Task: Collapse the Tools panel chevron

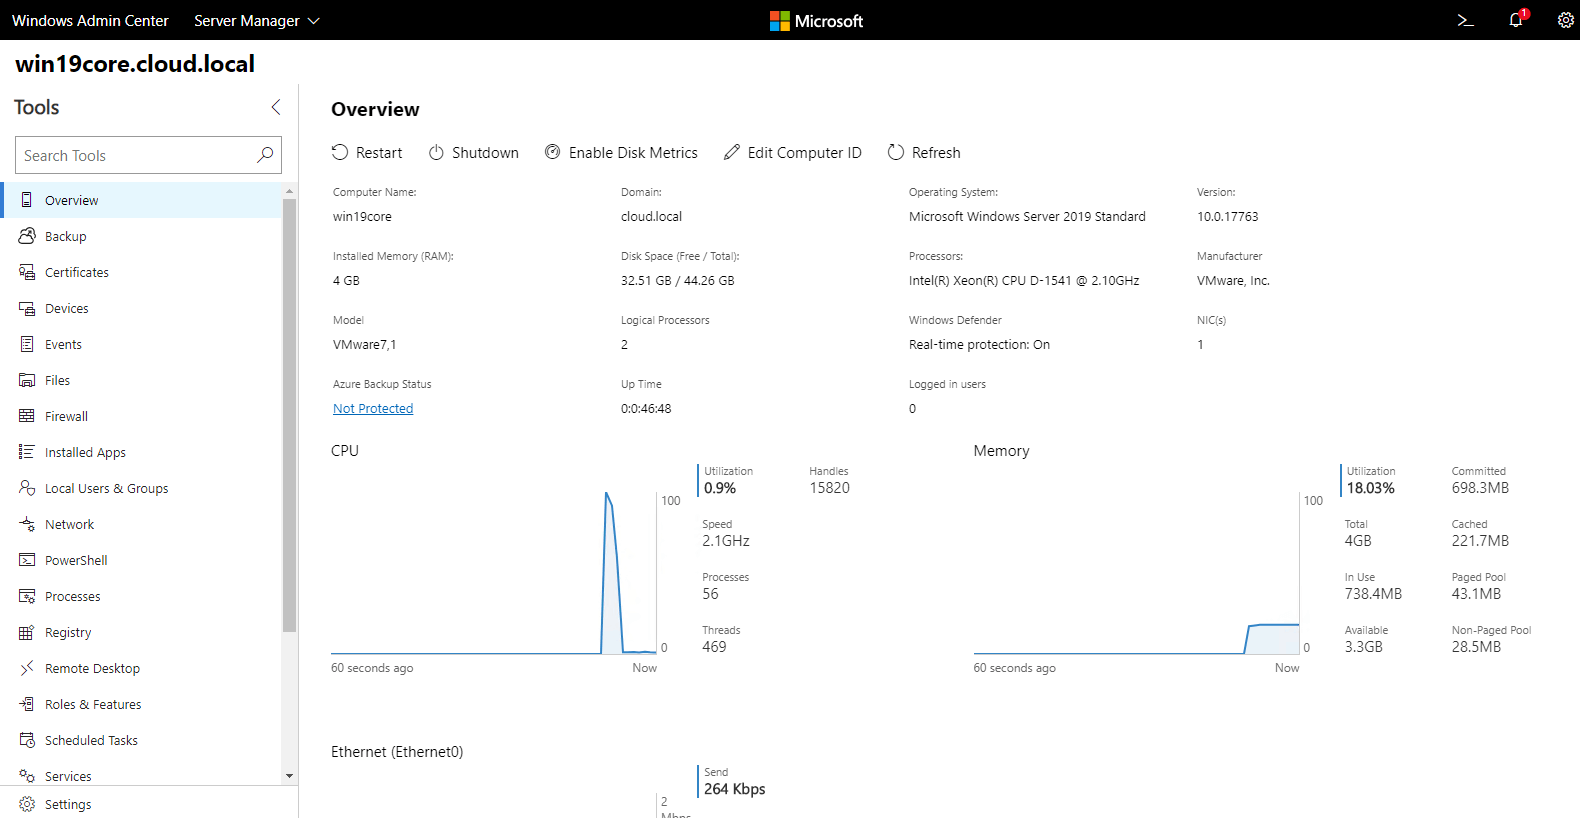Action: pyautogui.click(x=276, y=107)
